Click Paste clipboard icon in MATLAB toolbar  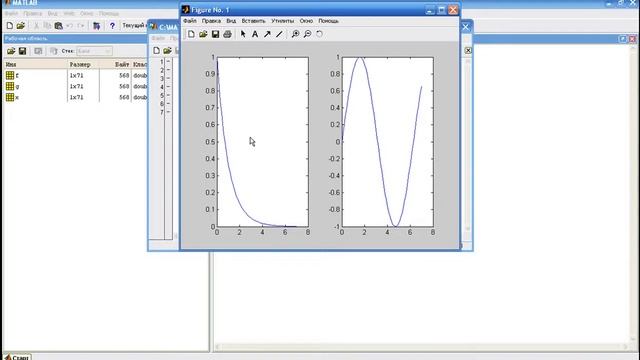click(58, 26)
